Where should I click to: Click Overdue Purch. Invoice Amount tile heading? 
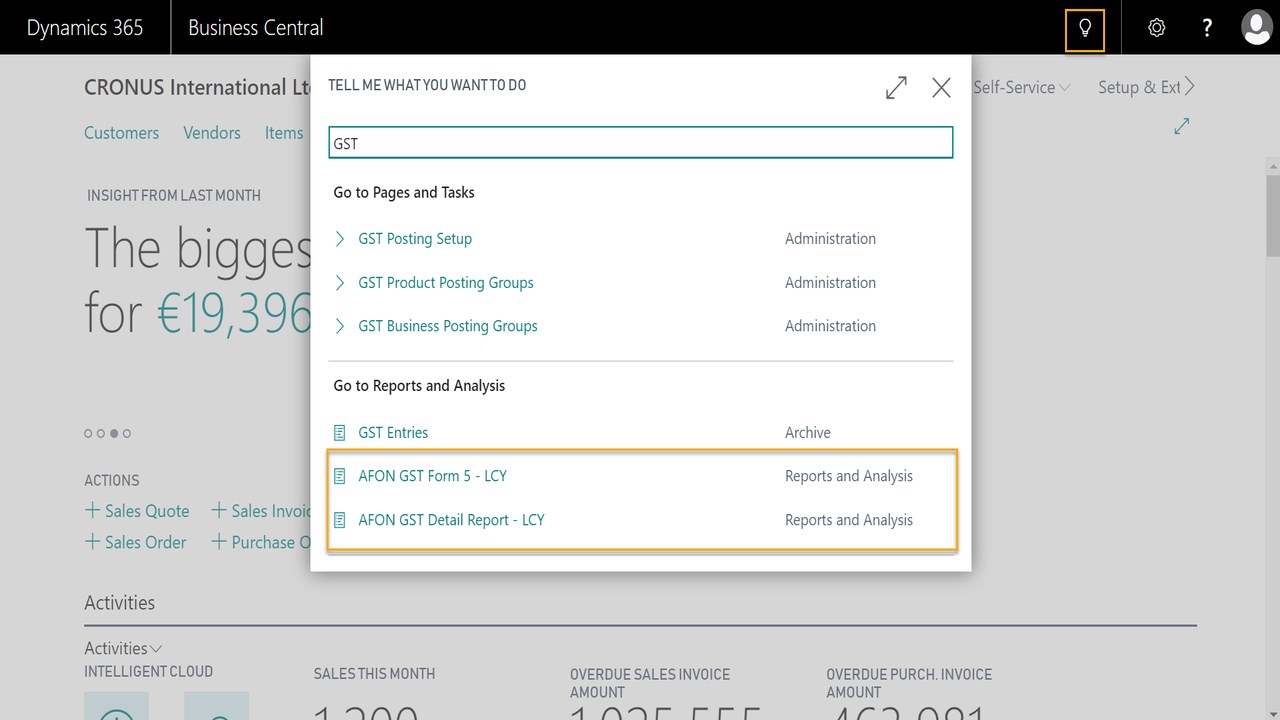click(909, 683)
